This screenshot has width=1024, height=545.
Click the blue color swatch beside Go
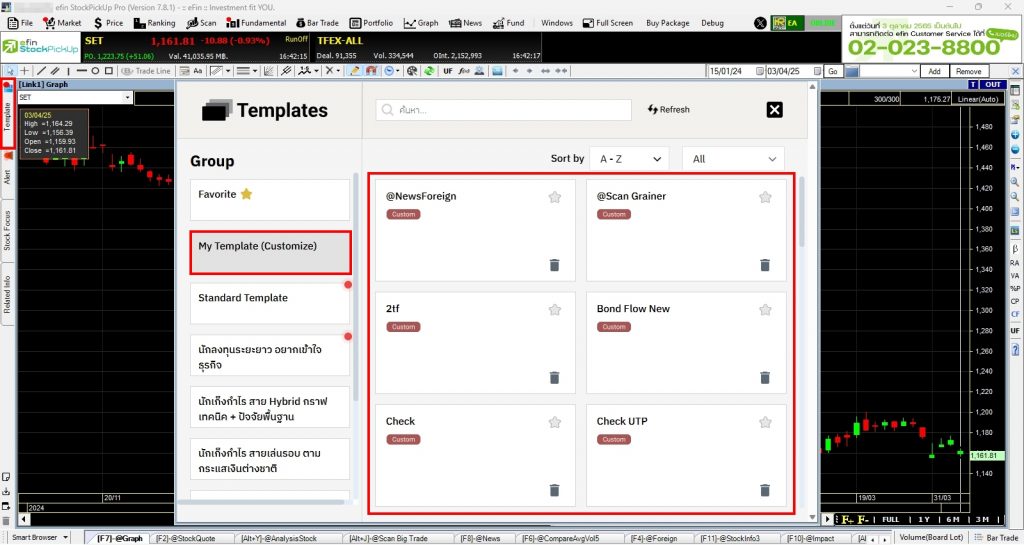tap(852, 71)
